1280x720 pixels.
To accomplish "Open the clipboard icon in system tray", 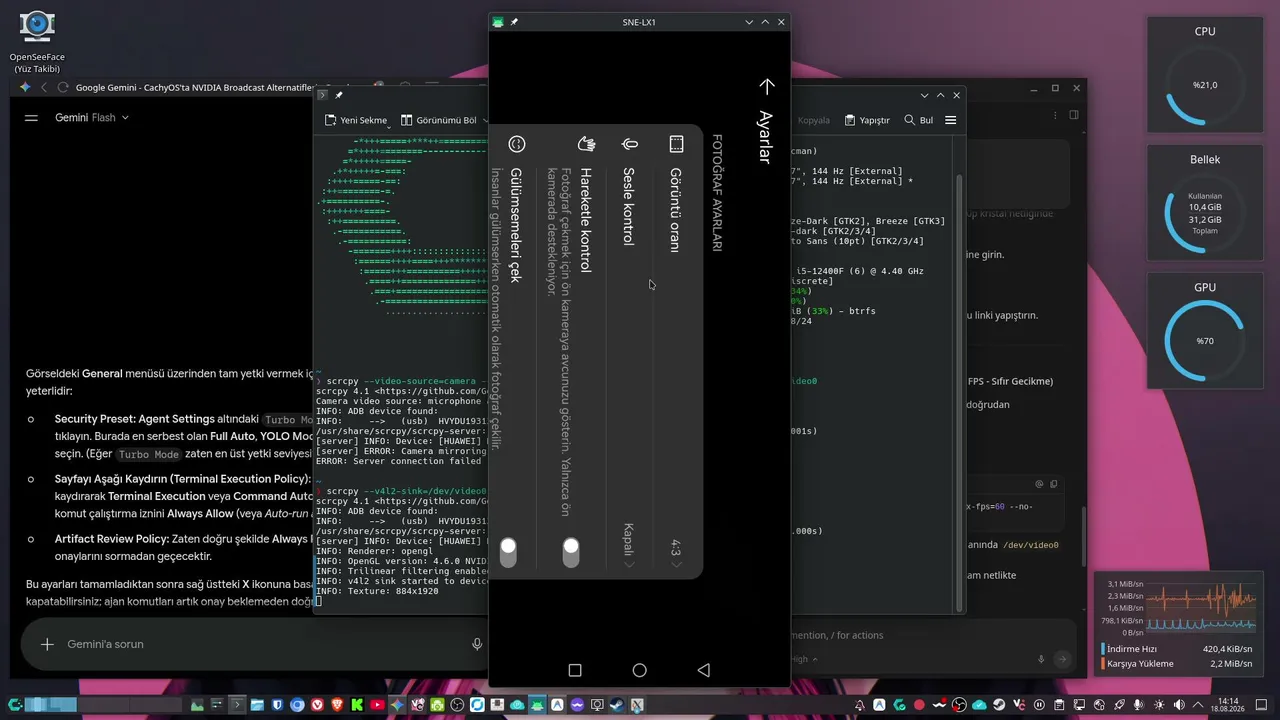I will (1060, 705).
